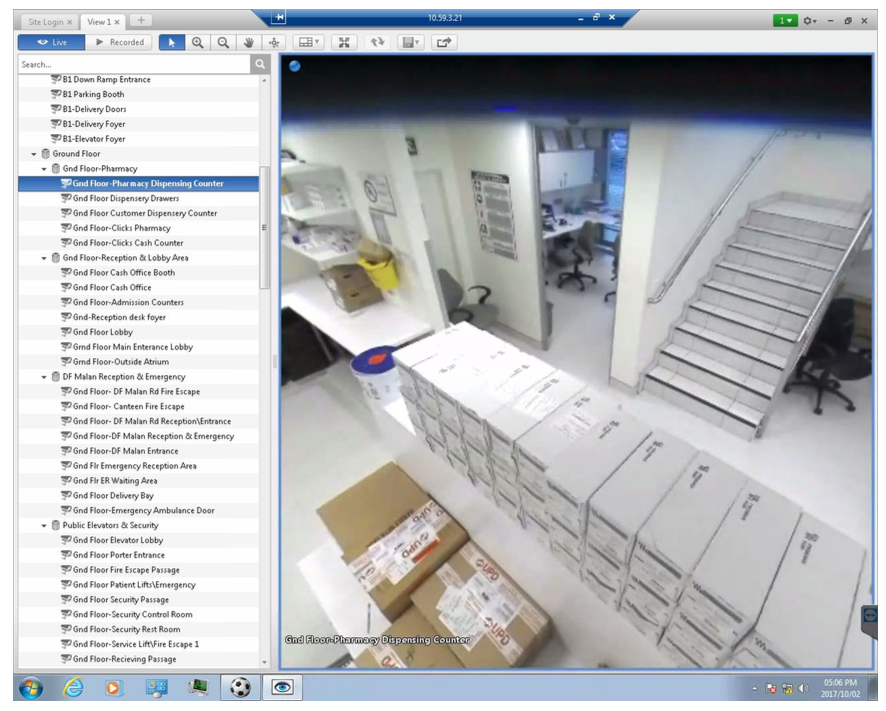Select B1 Down Ramp Entrance camera
886x711 pixels.
pos(106,80)
